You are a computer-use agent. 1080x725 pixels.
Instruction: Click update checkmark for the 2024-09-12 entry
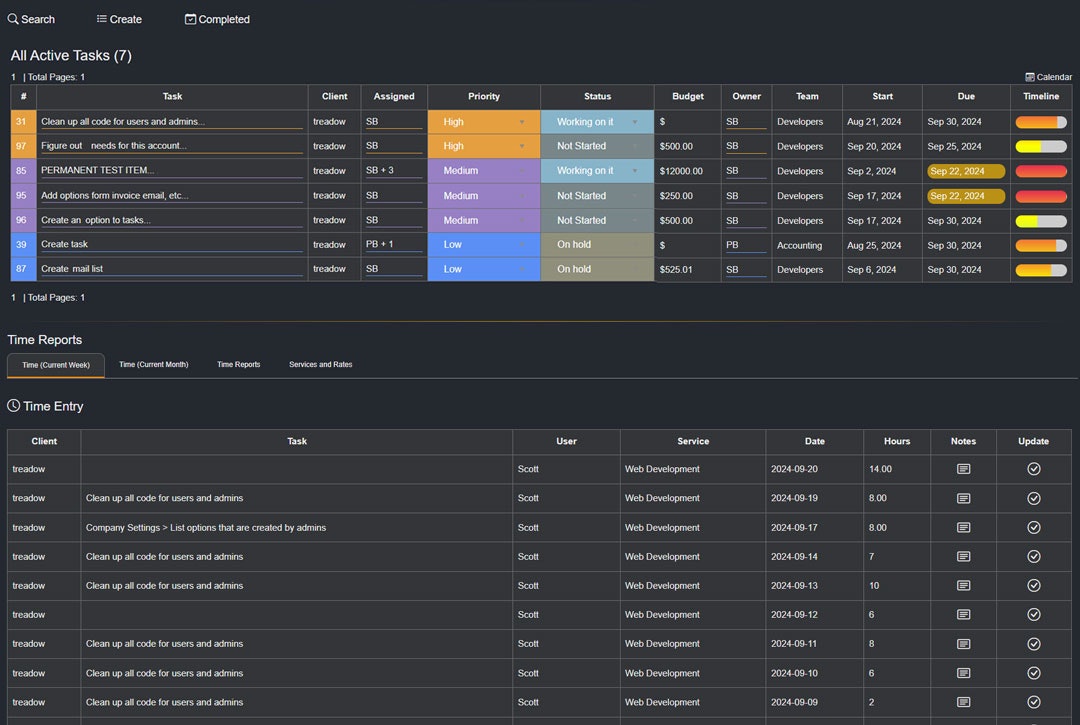(x=1034, y=614)
